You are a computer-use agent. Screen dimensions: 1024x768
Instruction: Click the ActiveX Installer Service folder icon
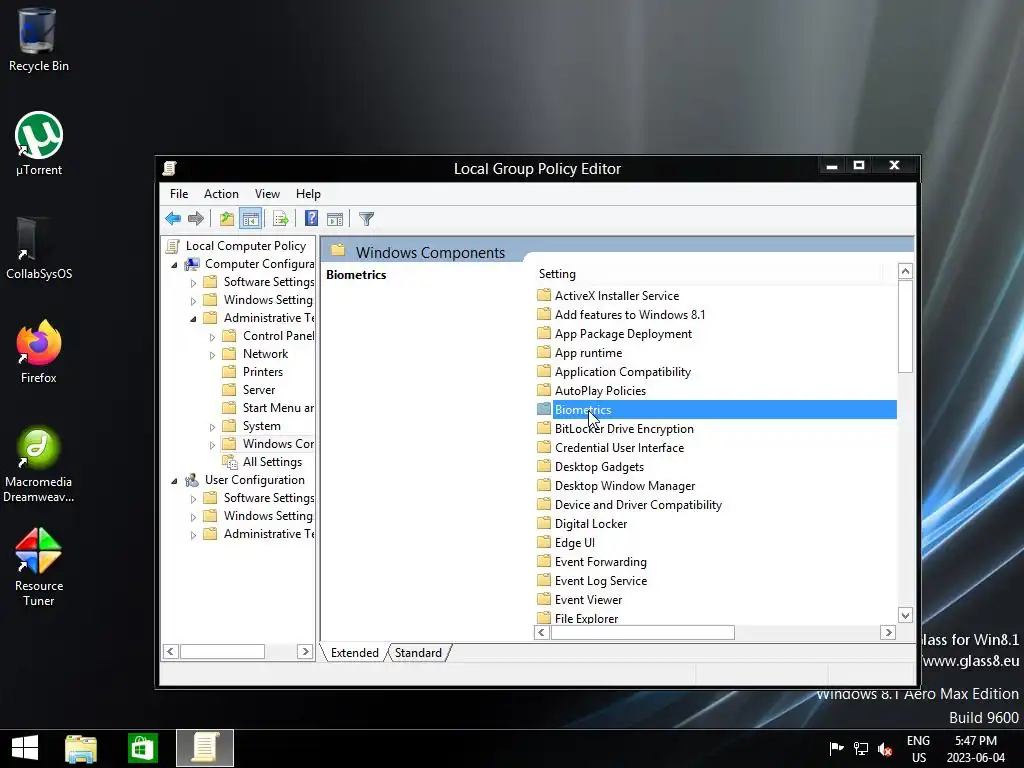click(x=544, y=295)
